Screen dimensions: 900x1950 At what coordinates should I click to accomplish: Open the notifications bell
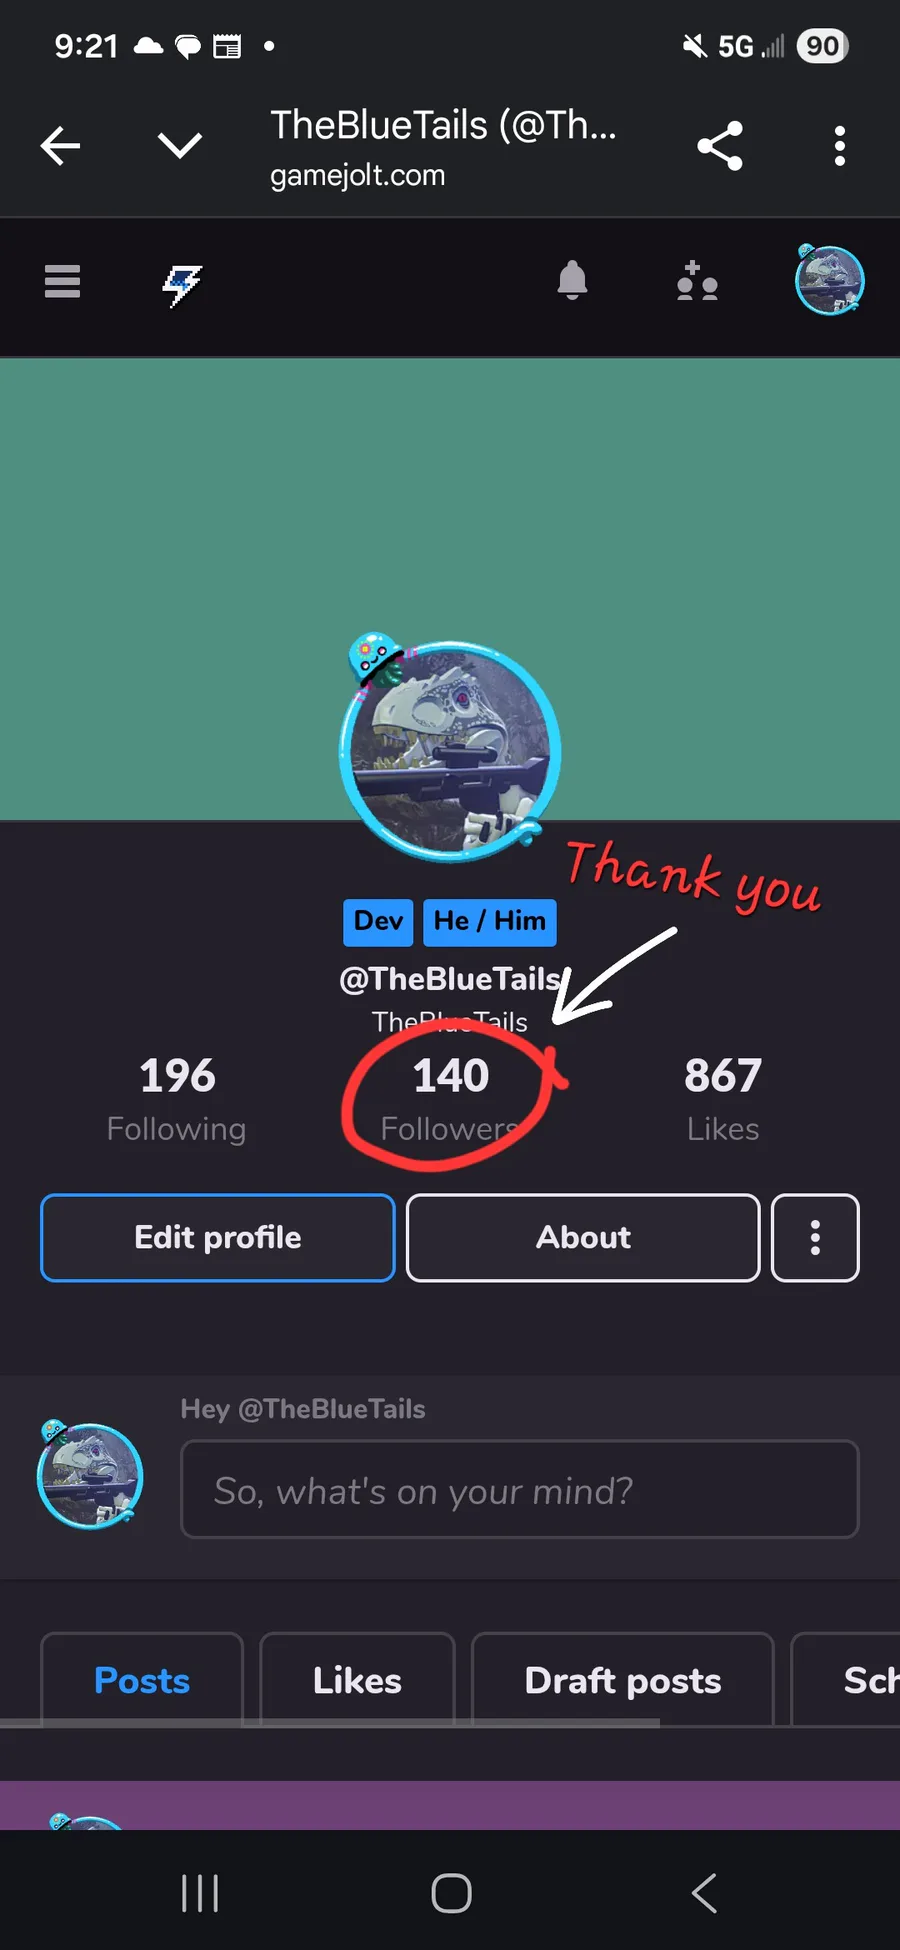(572, 281)
